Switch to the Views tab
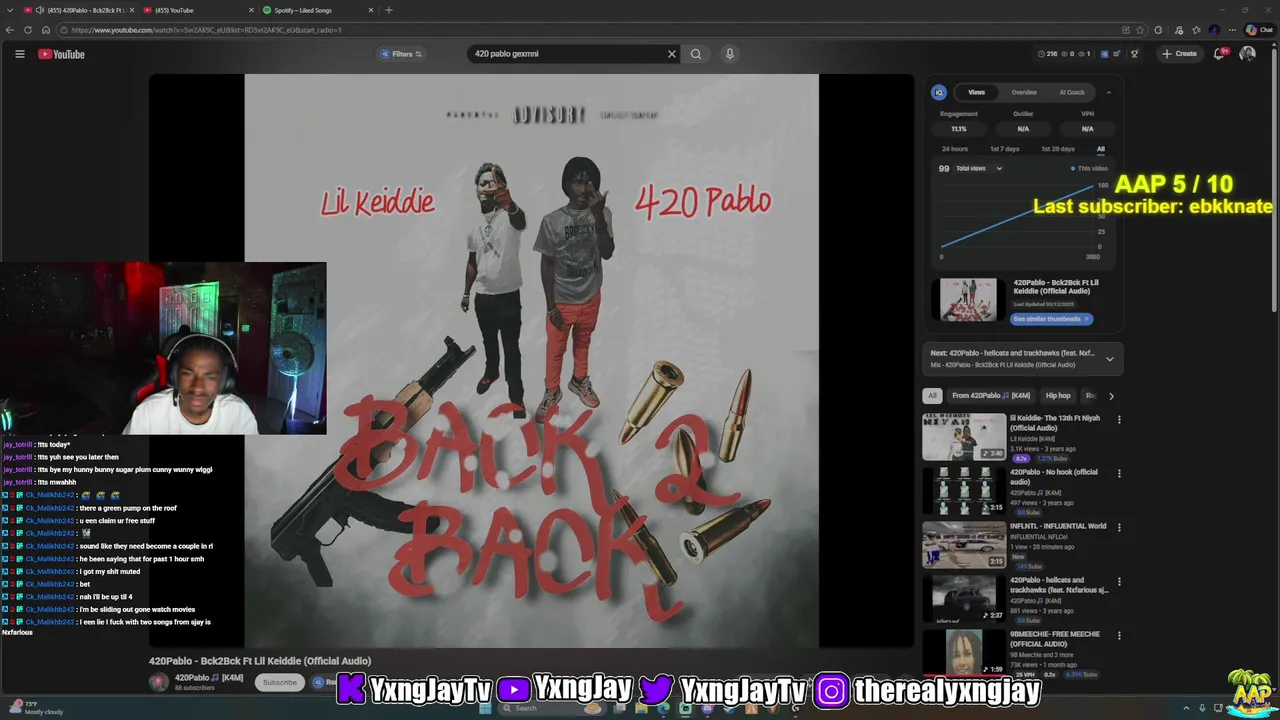The width and height of the screenshot is (1280, 720). point(976,92)
